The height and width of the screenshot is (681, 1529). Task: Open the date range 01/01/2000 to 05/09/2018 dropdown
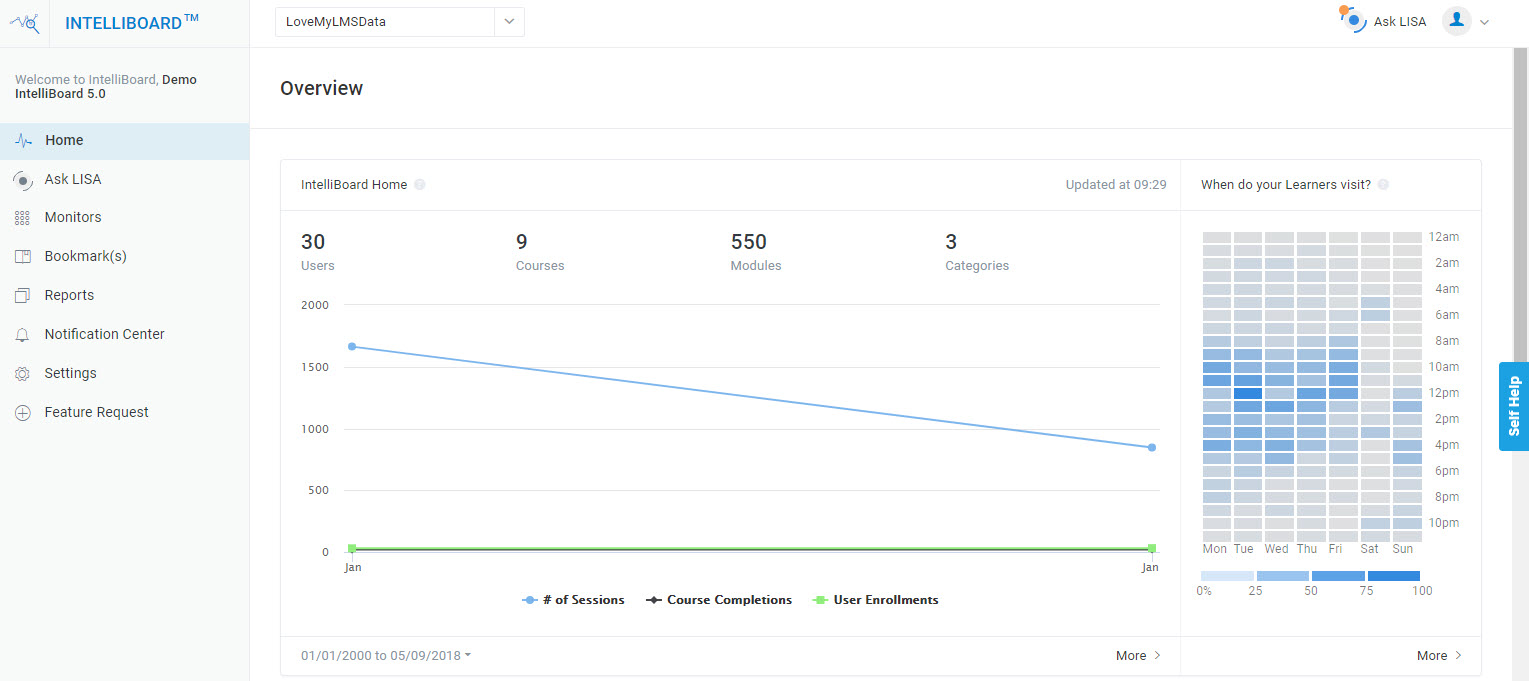click(x=386, y=656)
